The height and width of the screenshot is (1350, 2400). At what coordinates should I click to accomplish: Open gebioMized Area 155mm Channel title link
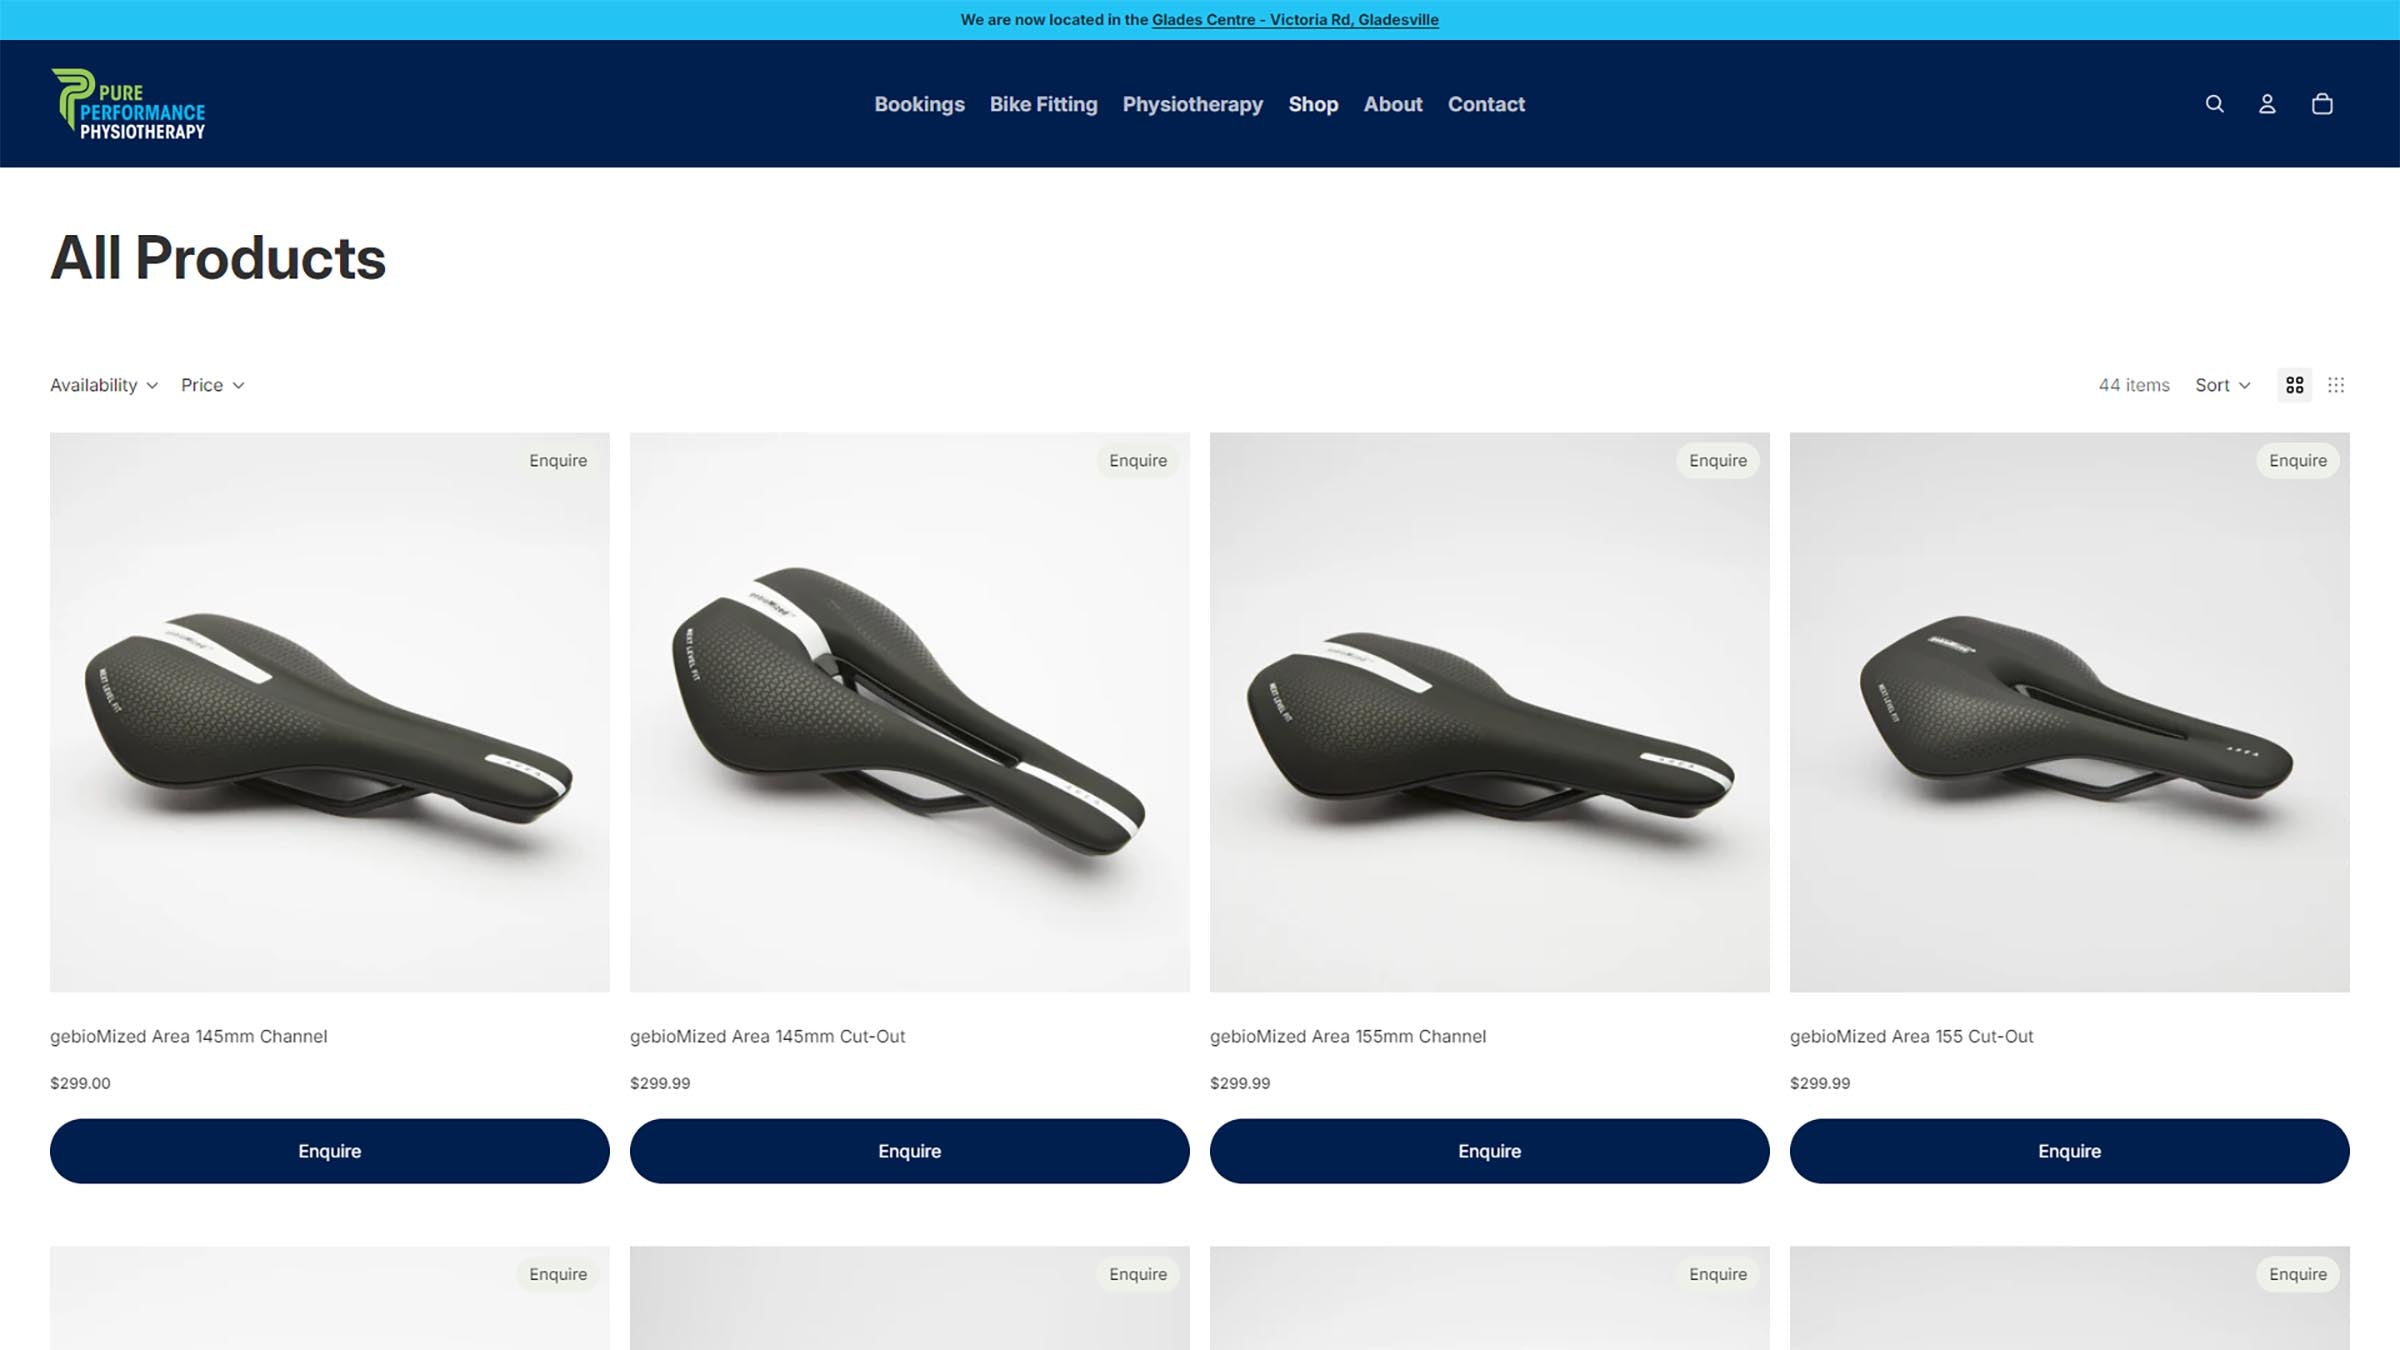point(1348,1036)
